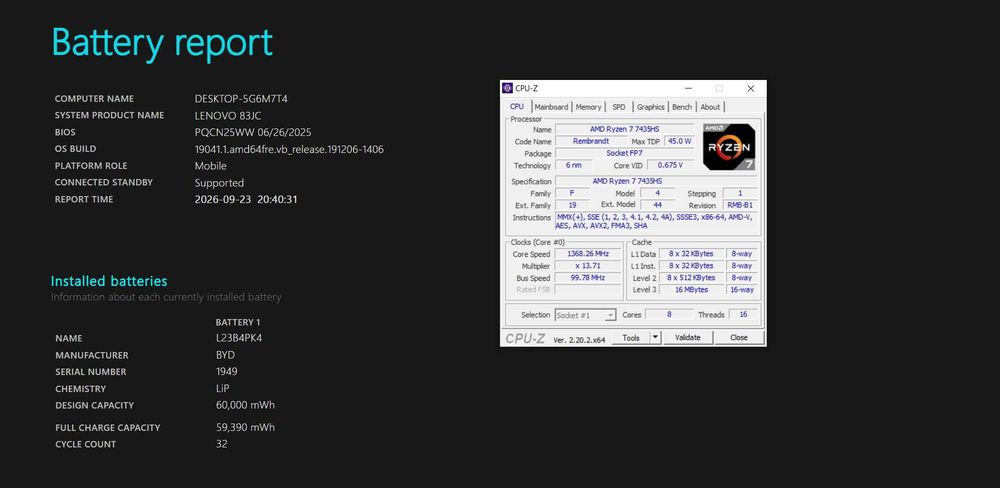Go to the Graphics tab
The width and height of the screenshot is (1000, 488).
click(651, 107)
